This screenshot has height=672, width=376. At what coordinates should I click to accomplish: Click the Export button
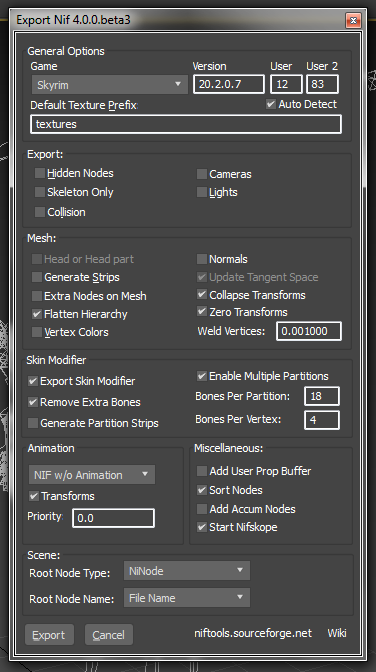[x=49, y=635]
